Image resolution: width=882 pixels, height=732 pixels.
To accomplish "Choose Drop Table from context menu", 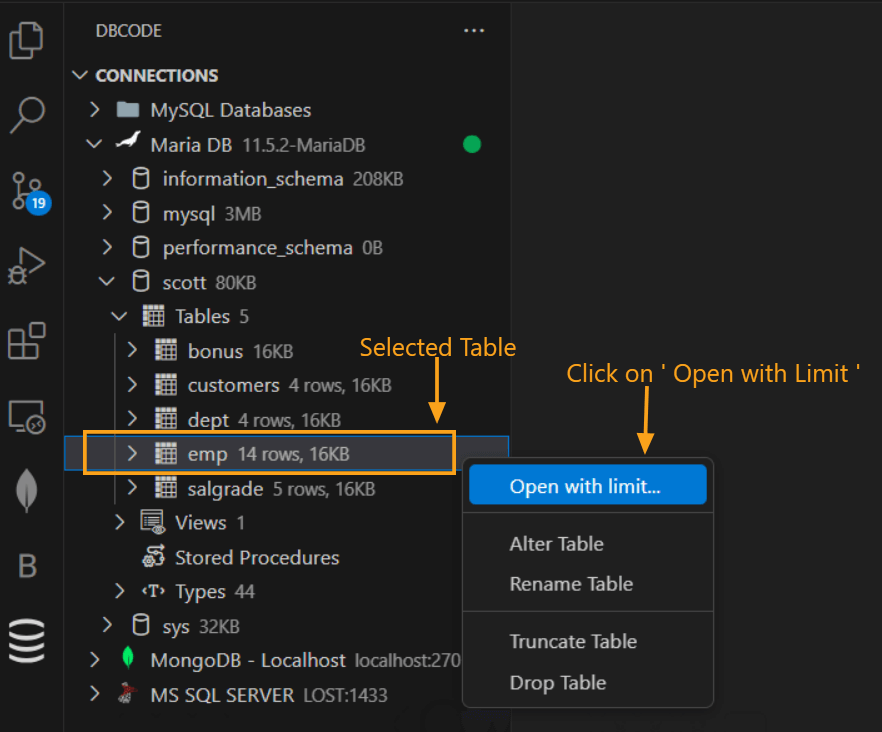I will pyautogui.click(x=588, y=682).
